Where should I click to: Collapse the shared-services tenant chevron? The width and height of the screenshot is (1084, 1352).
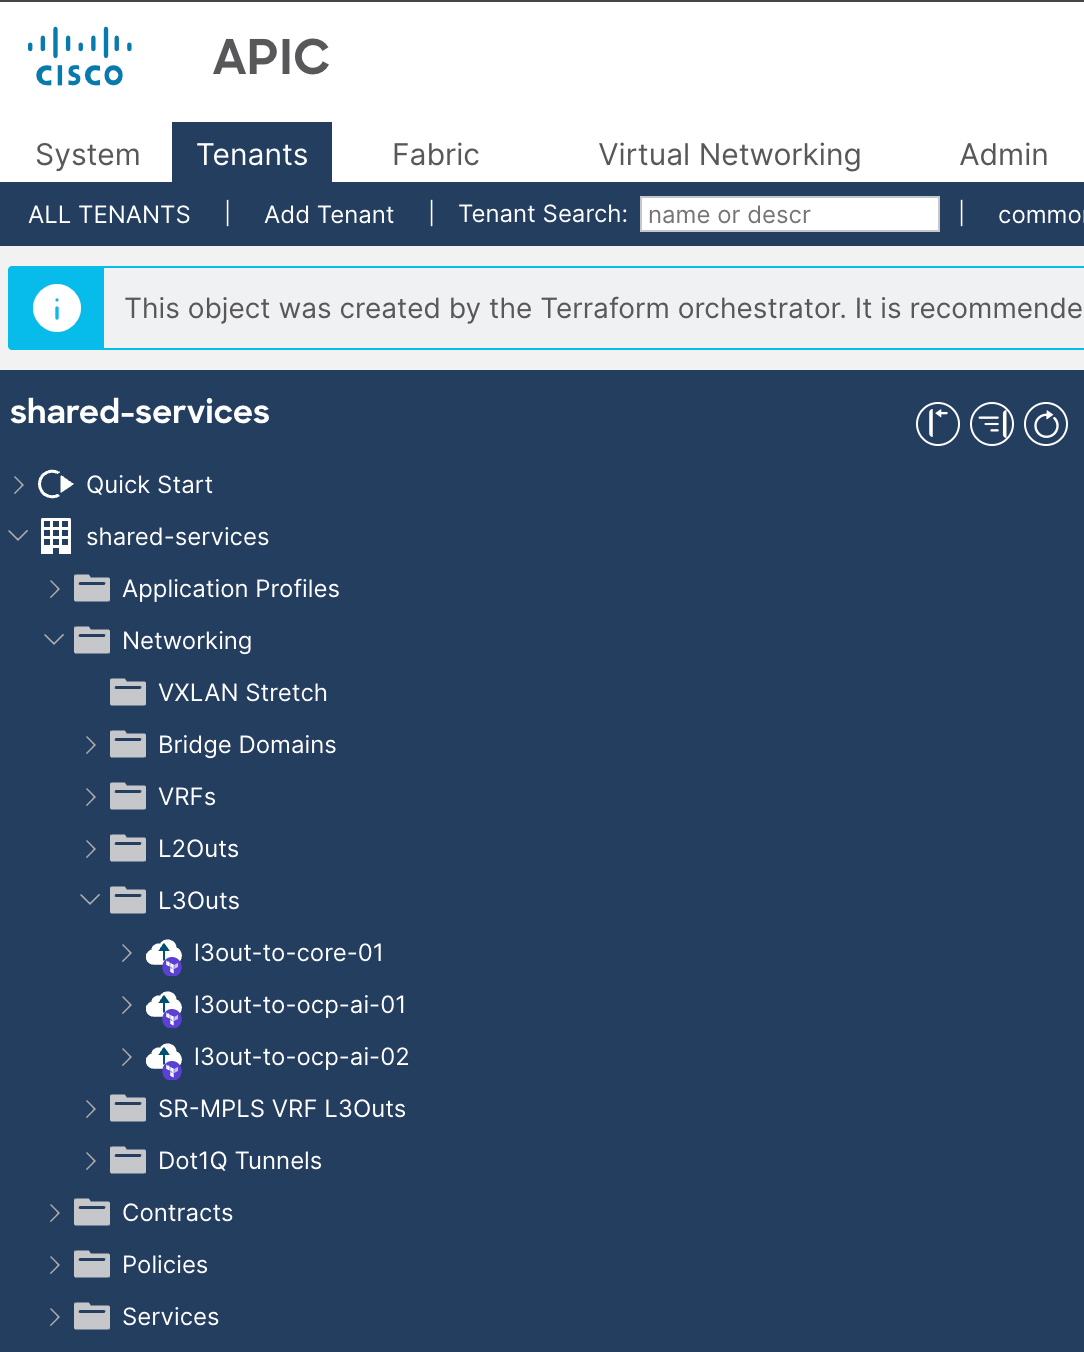pos(18,536)
